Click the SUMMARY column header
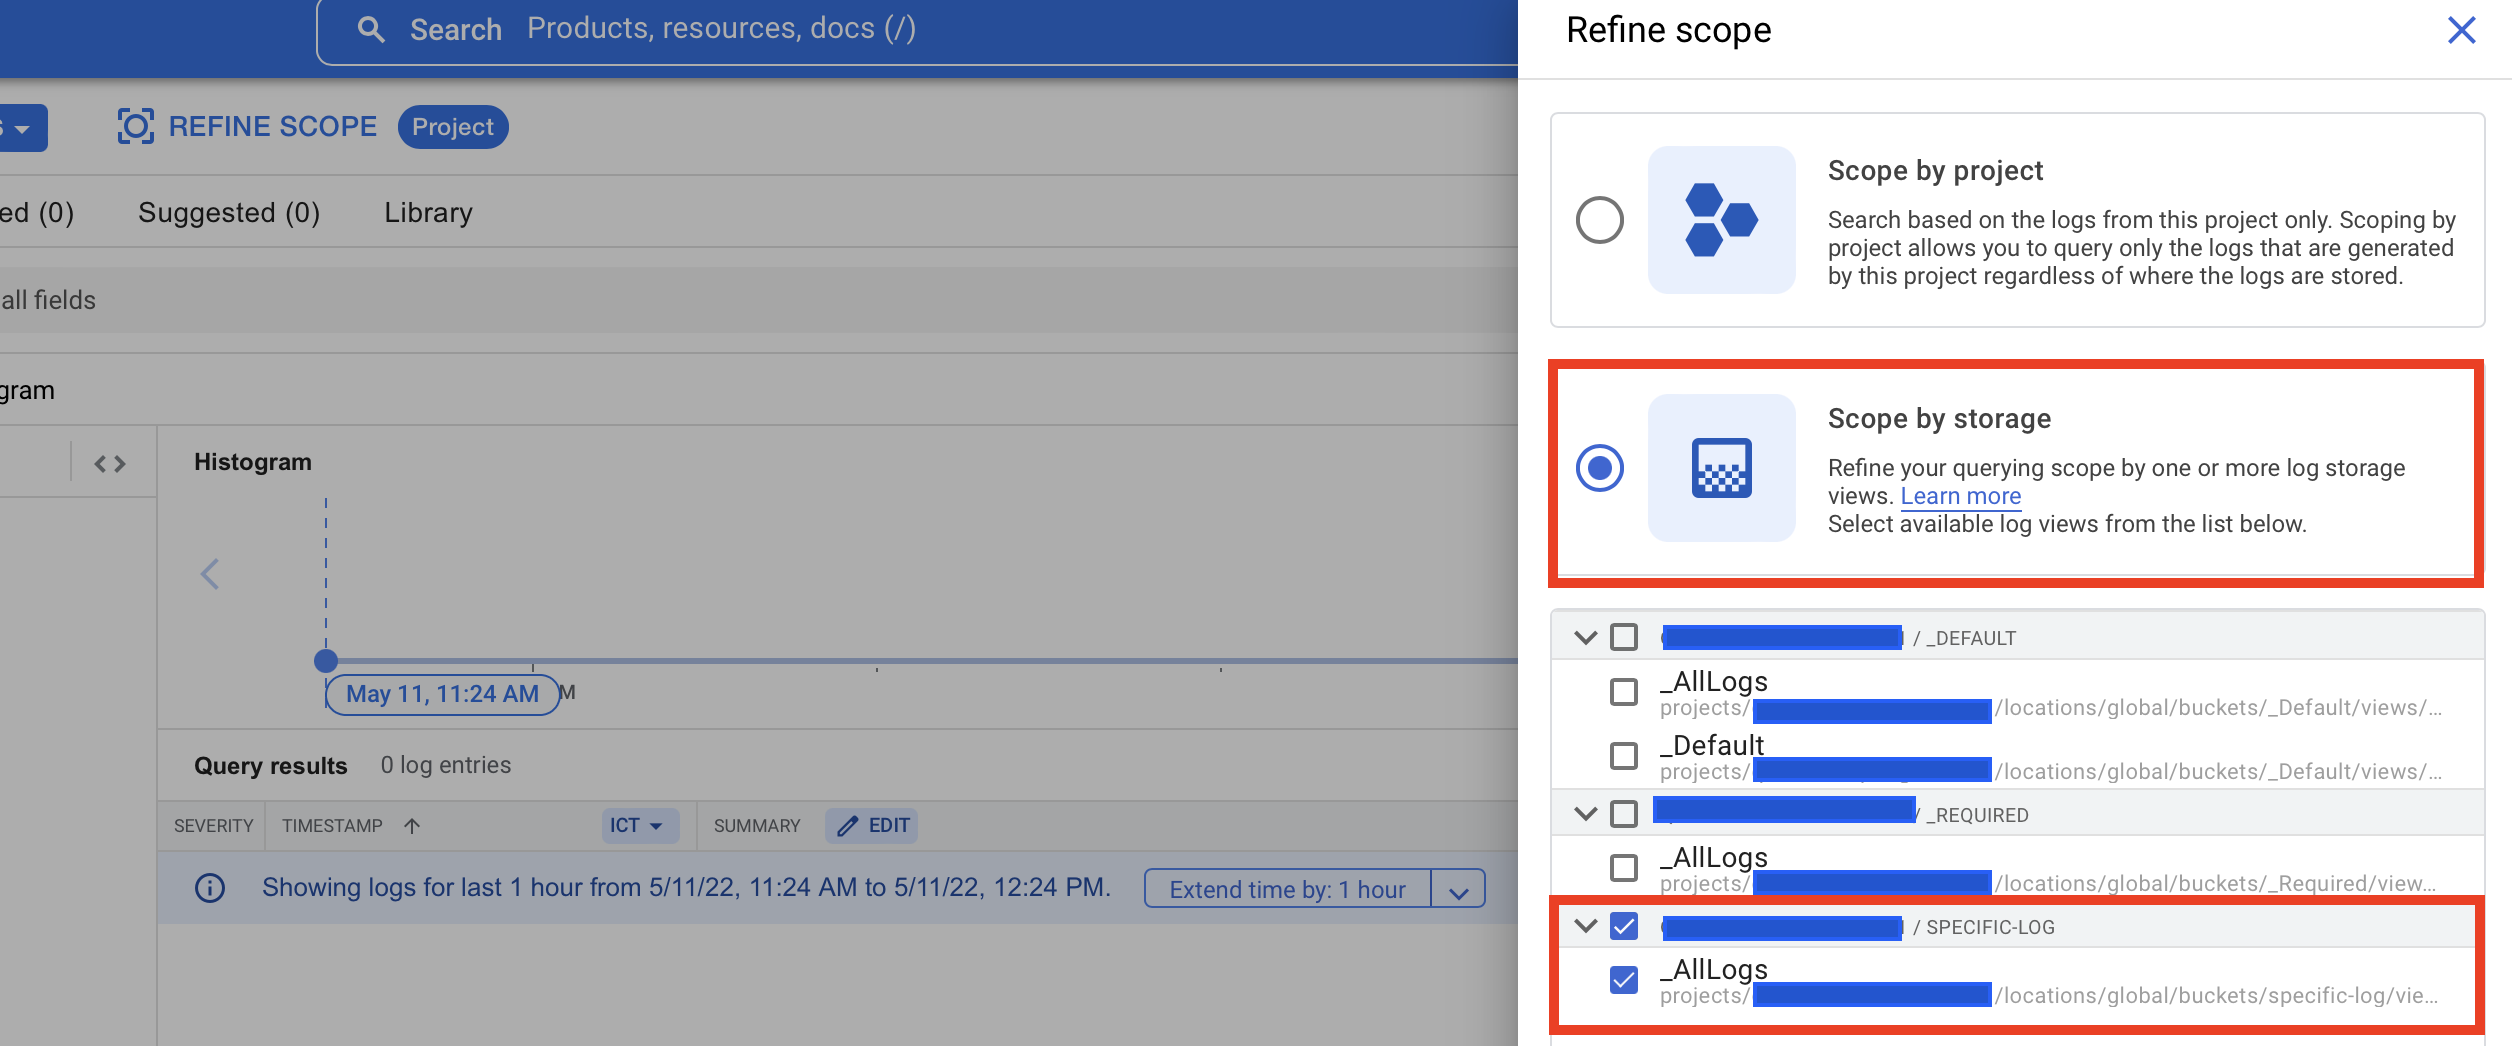Screen dimensions: 2512x1046 (757, 826)
